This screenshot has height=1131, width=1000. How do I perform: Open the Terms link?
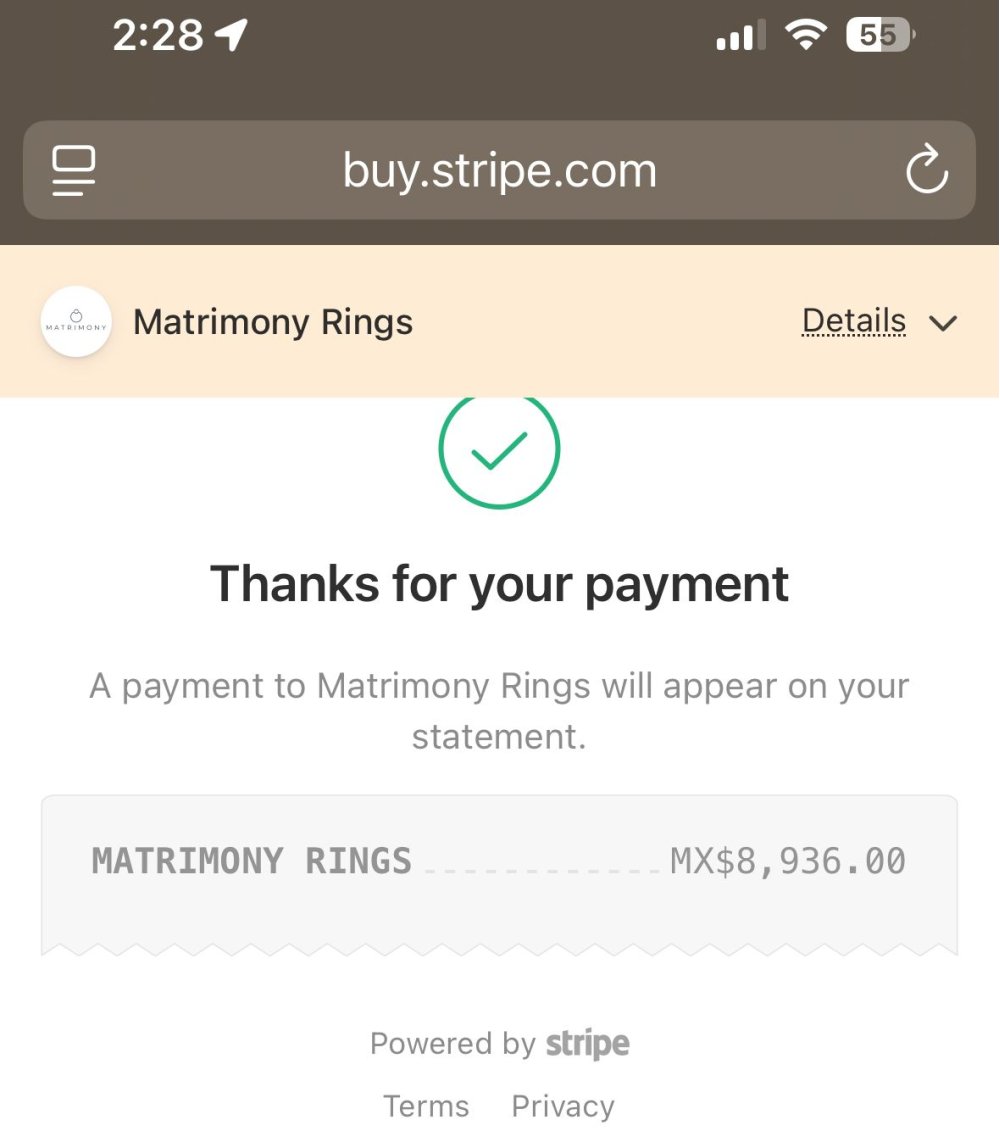[x=426, y=1106]
